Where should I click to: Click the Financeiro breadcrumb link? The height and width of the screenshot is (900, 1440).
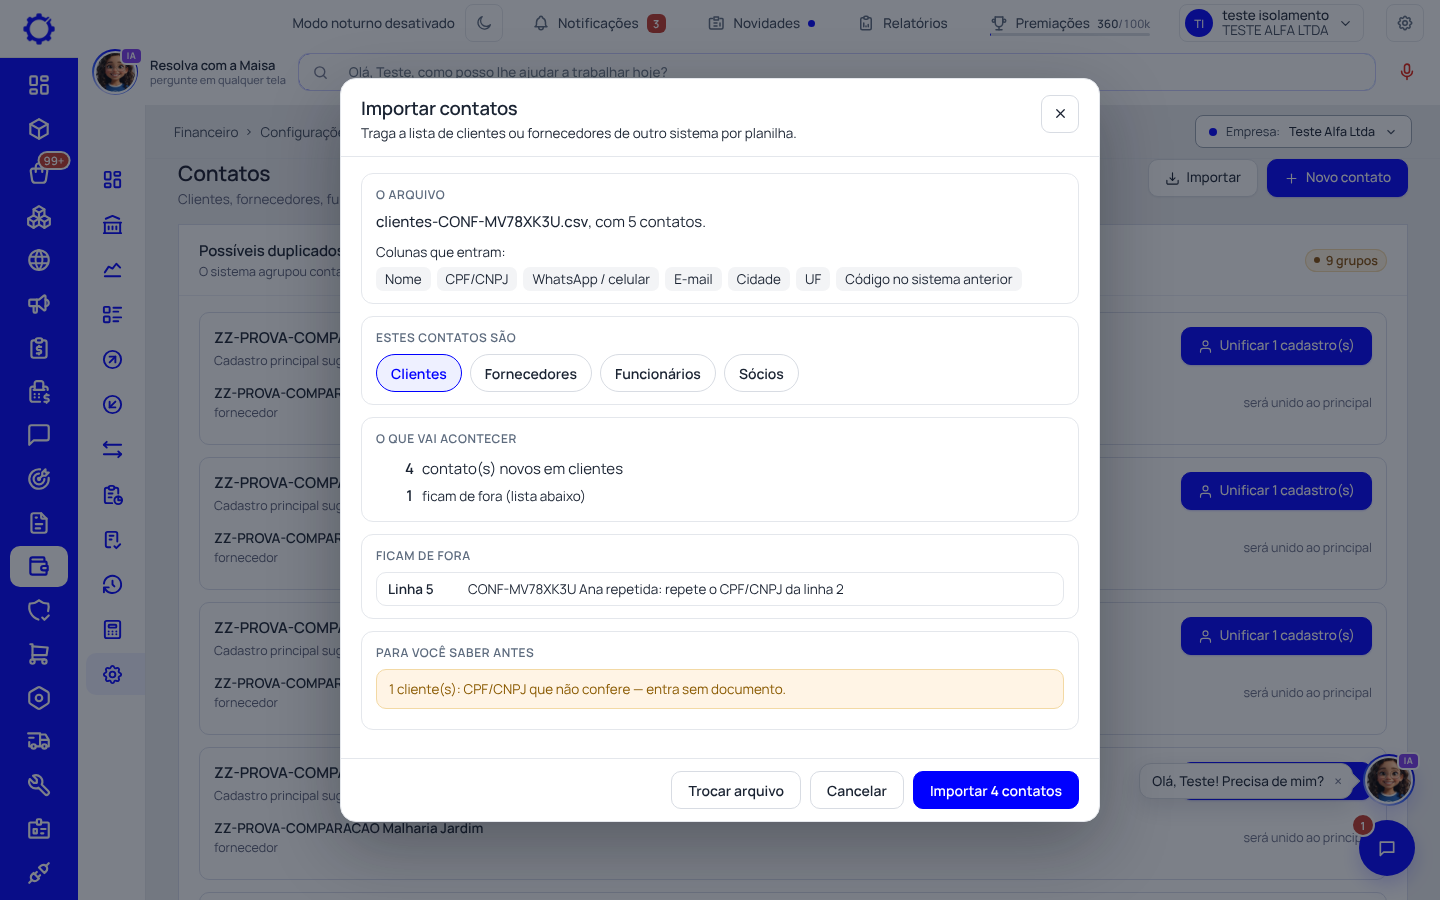206,132
